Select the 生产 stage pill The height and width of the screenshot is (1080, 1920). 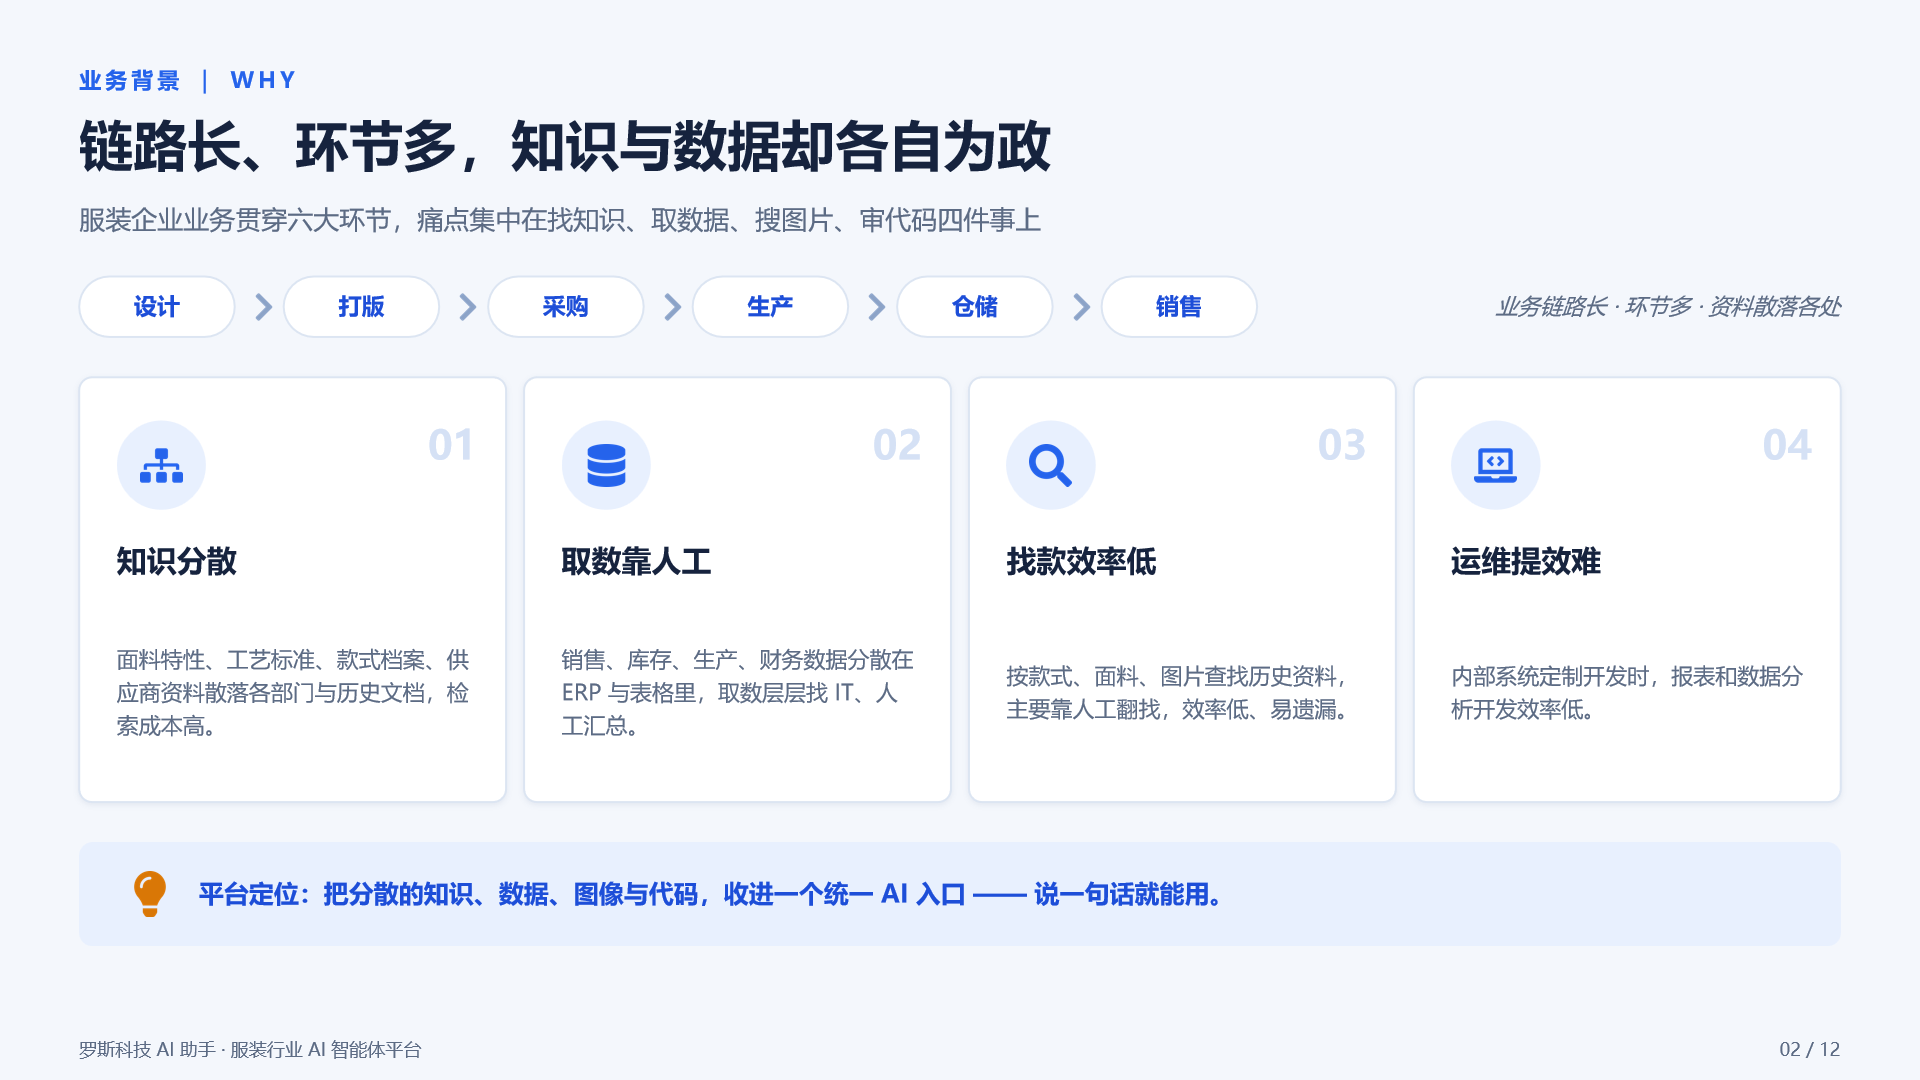point(770,307)
